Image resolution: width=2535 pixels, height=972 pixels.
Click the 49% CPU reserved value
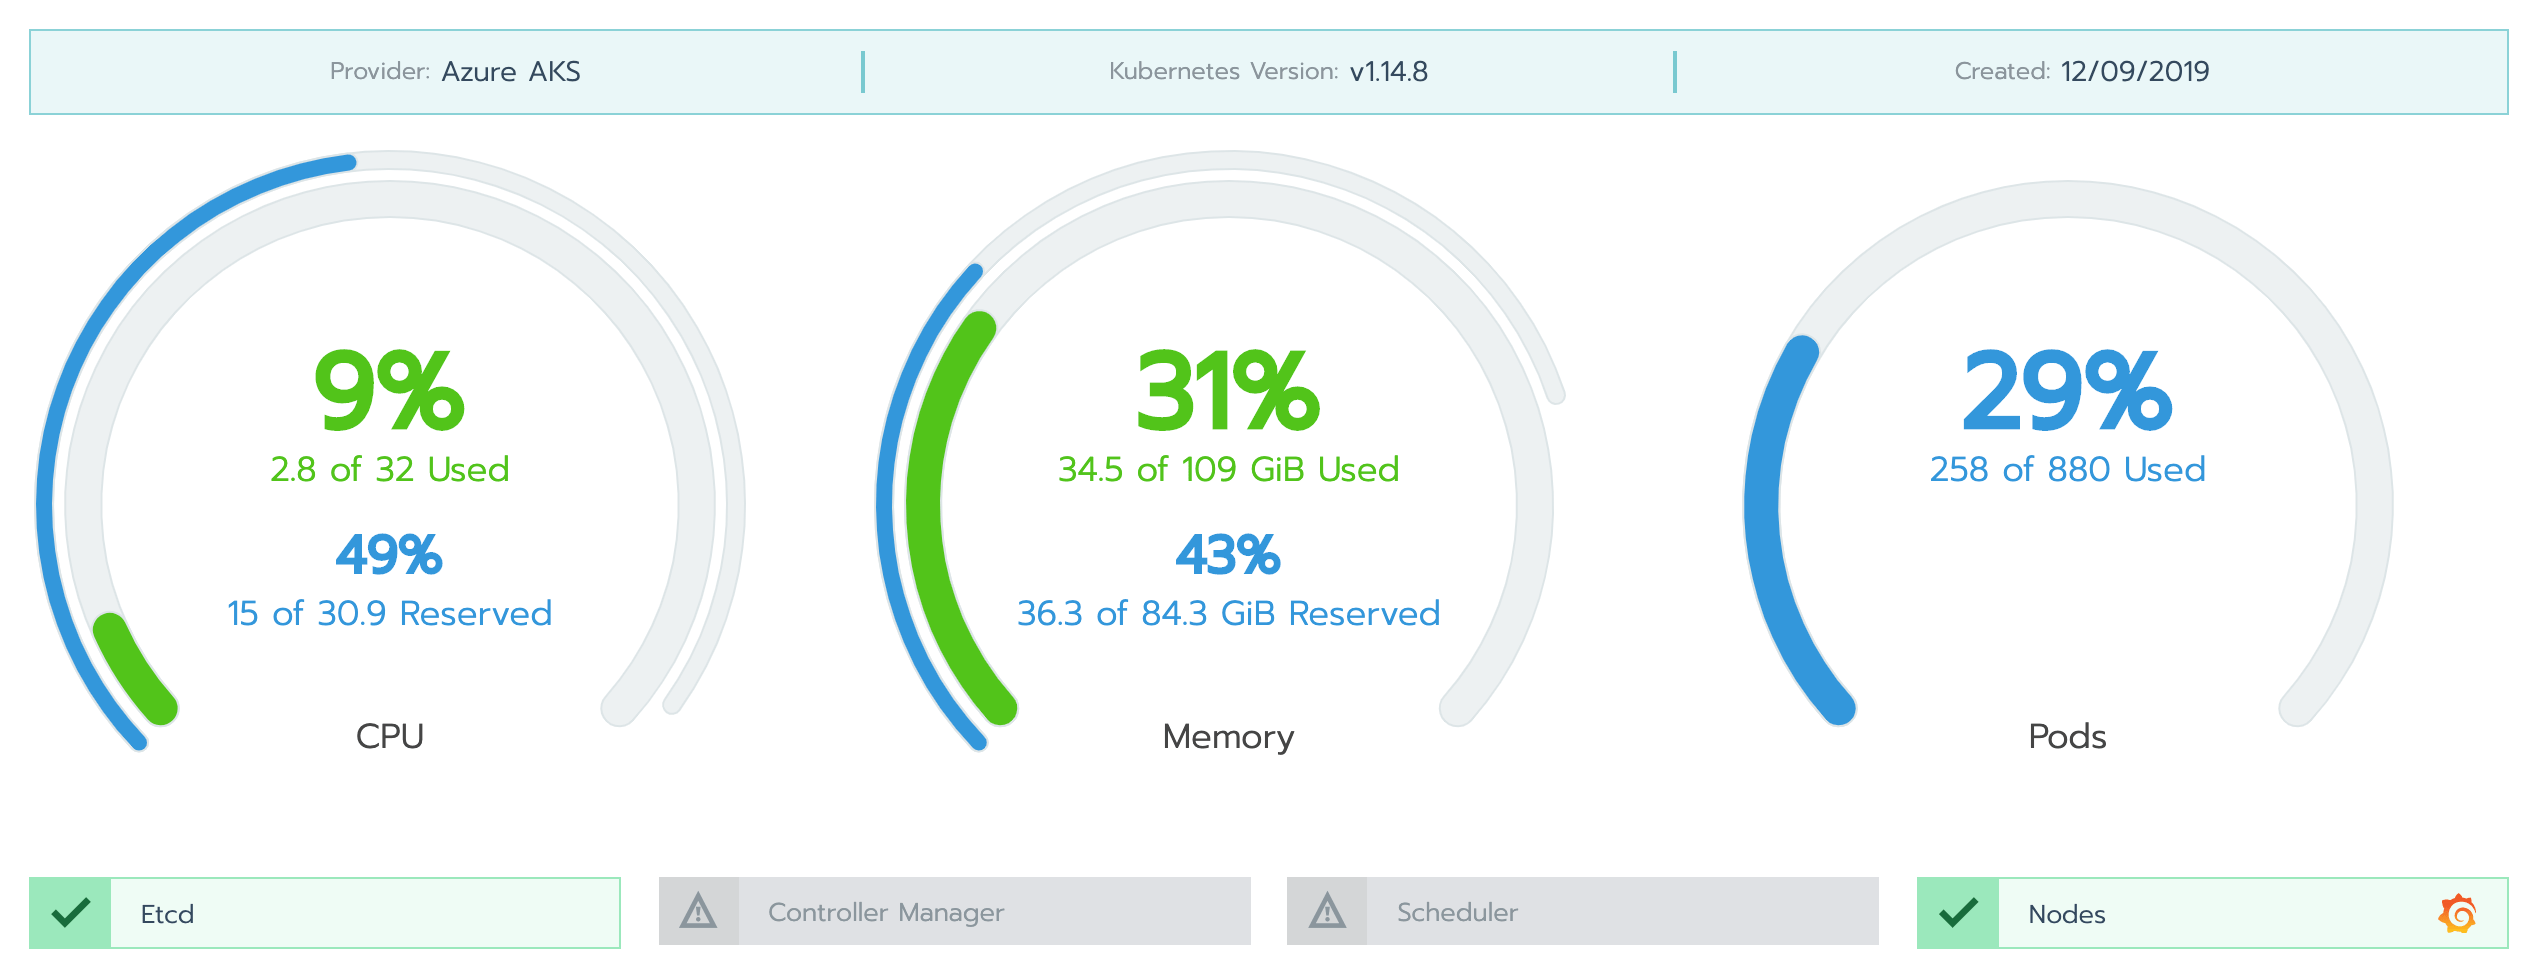click(x=389, y=555)
